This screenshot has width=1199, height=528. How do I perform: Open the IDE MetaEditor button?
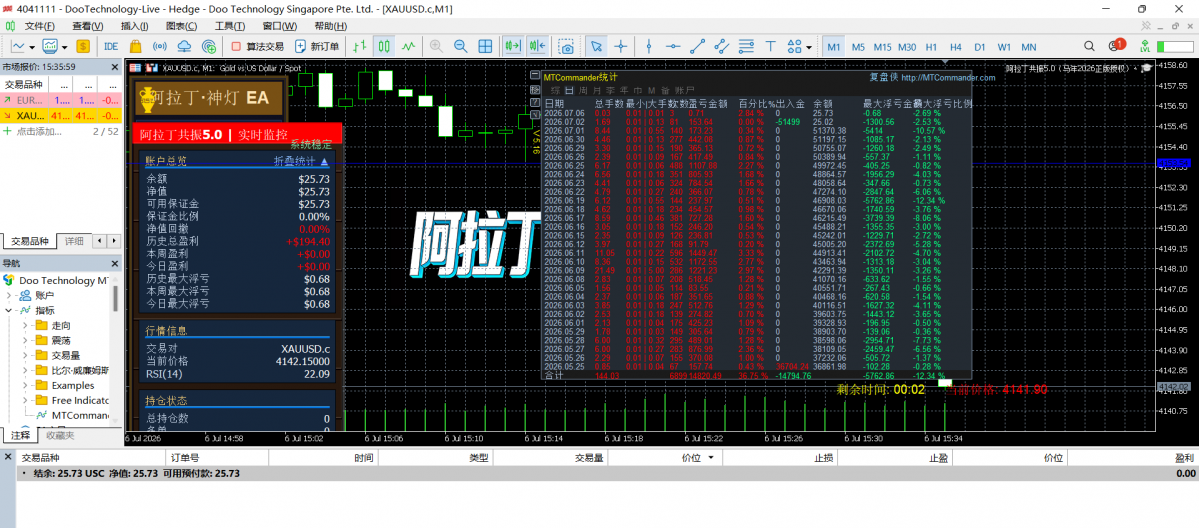111,46
